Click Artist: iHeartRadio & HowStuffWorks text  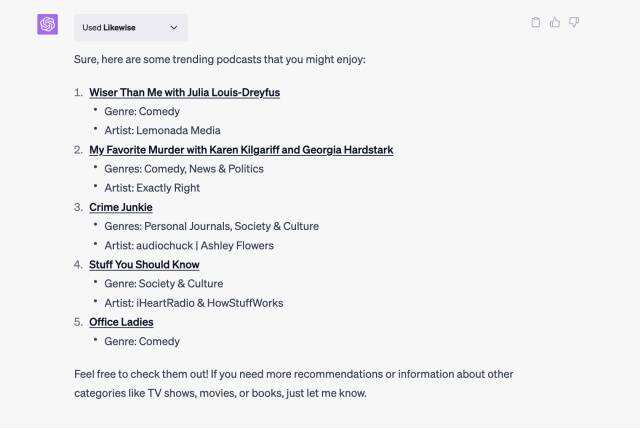pos(203,303)
